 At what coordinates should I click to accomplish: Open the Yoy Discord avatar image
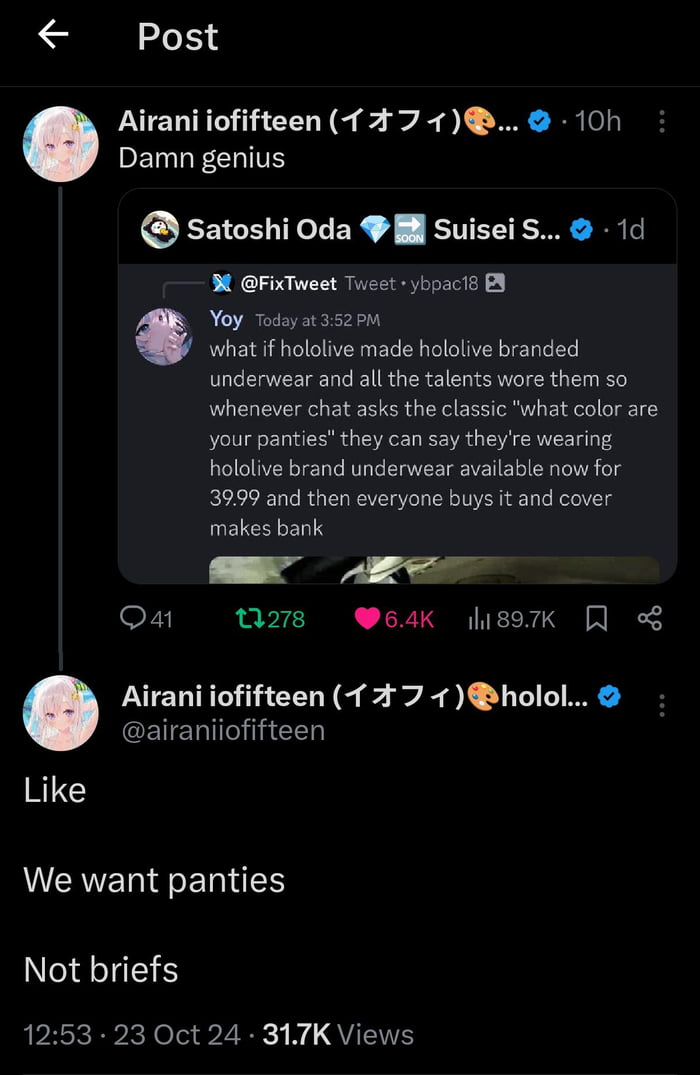[x=164, y=337]
